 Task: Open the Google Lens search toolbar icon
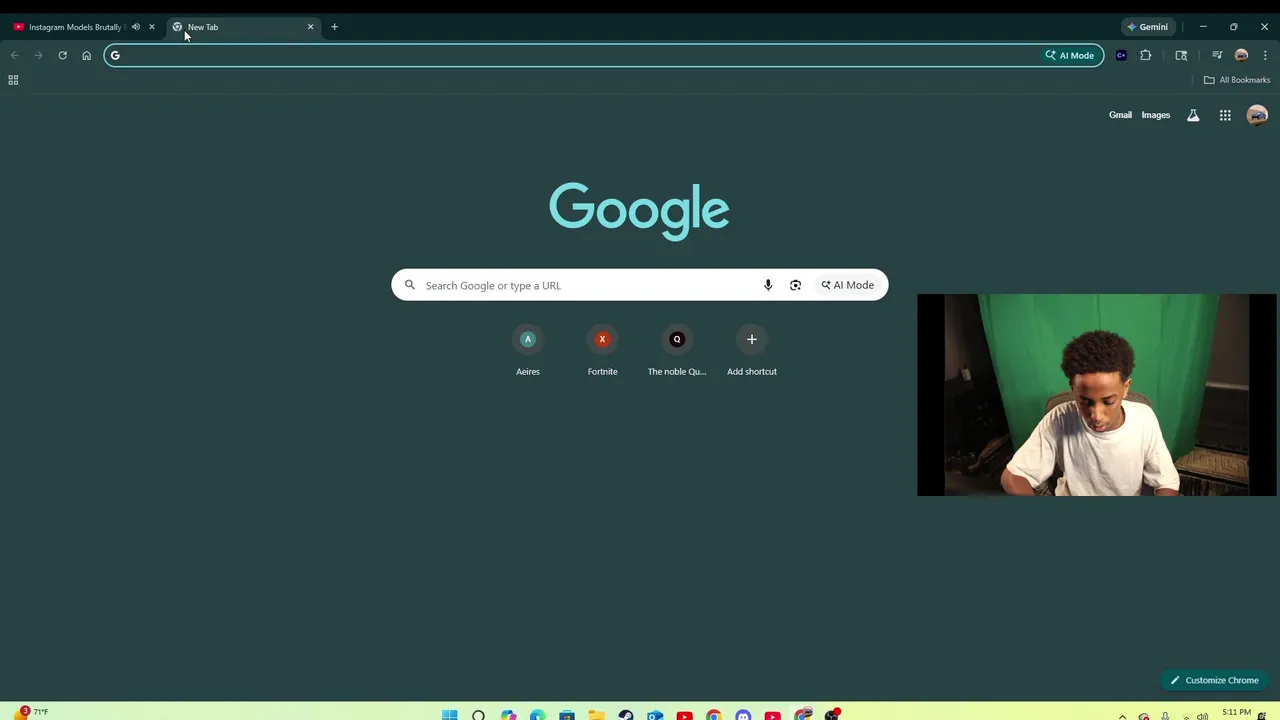tap(1181, 55)
